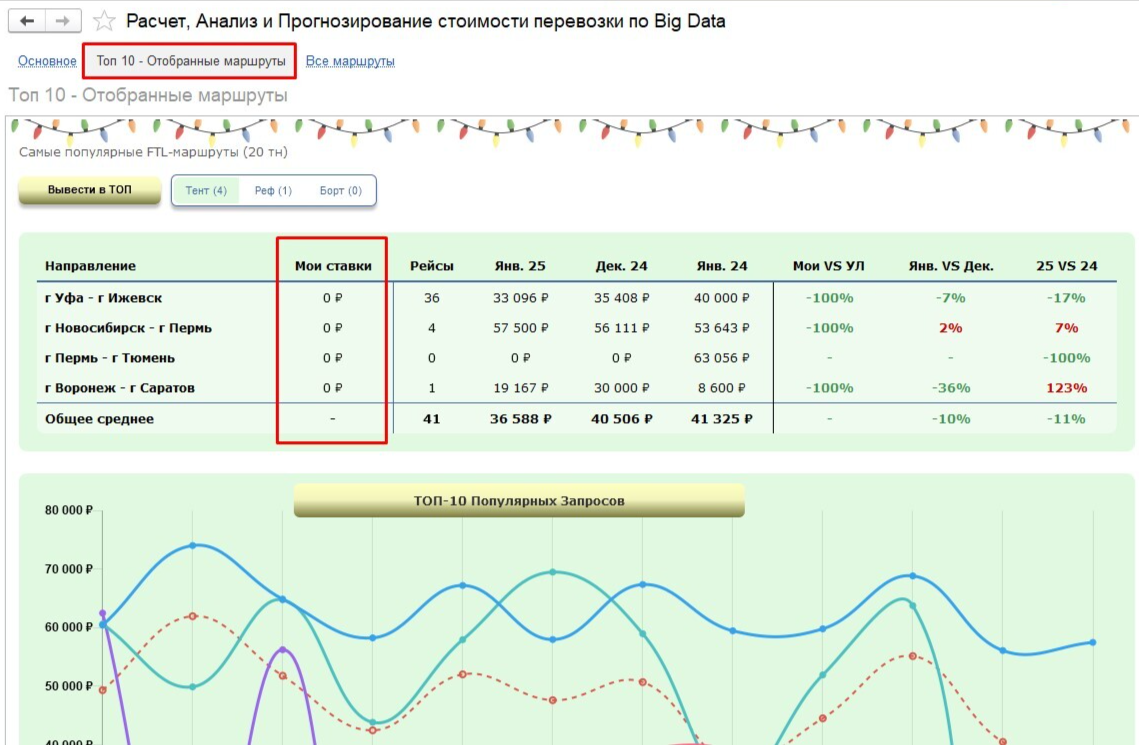1139x745 pixels.
Task: Select route г Пермь - г Тюмень
Action: pyautogui.click(x=110, y=358)
